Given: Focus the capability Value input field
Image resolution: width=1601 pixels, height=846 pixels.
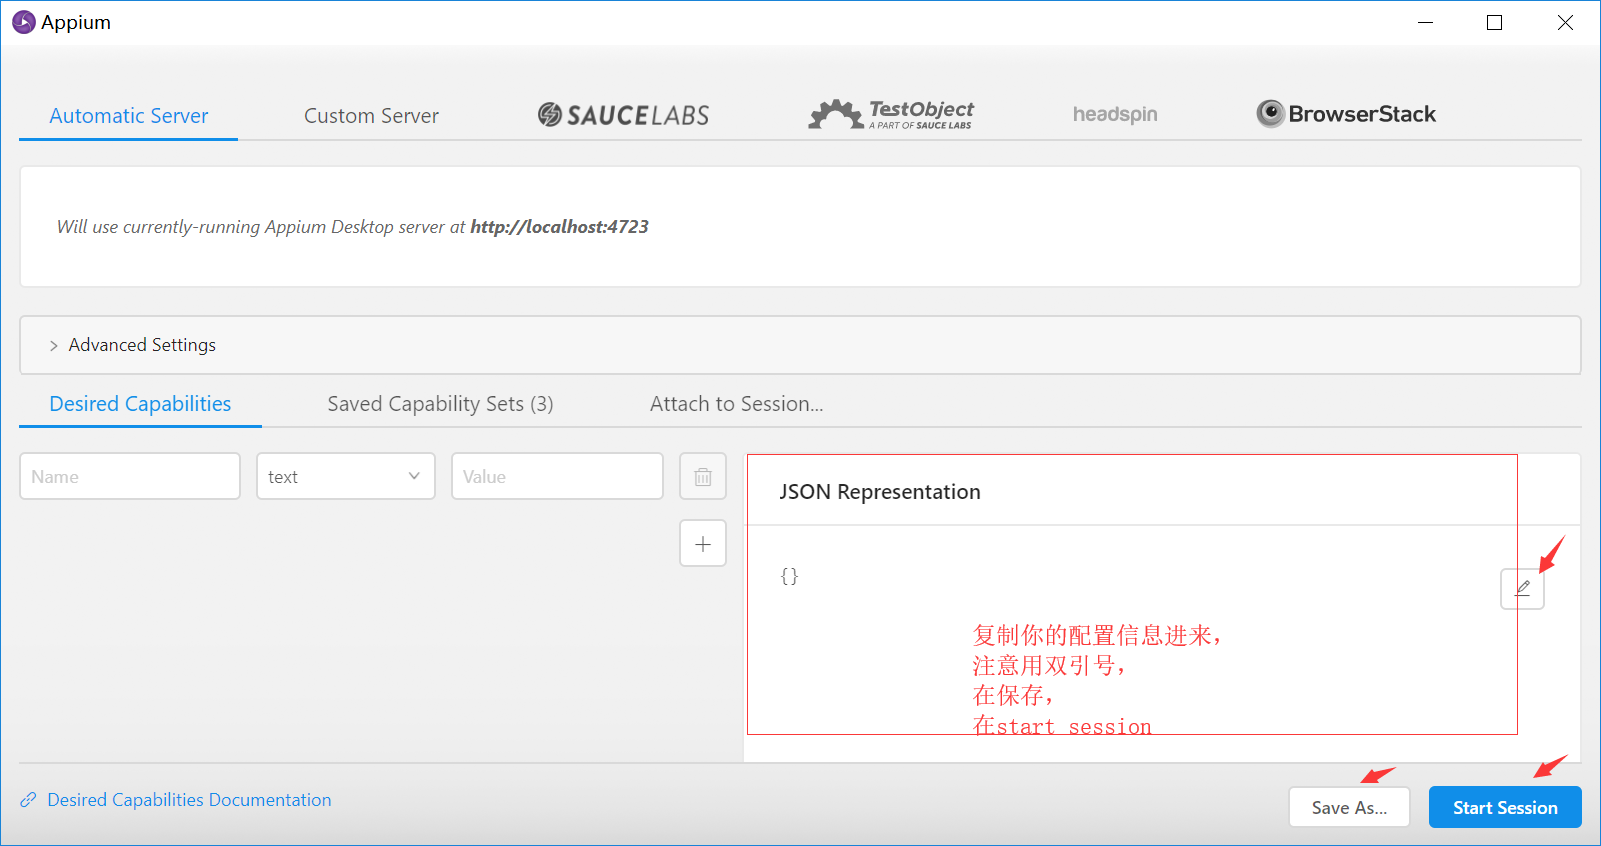Looking at the screenshot, I should 557,476.
